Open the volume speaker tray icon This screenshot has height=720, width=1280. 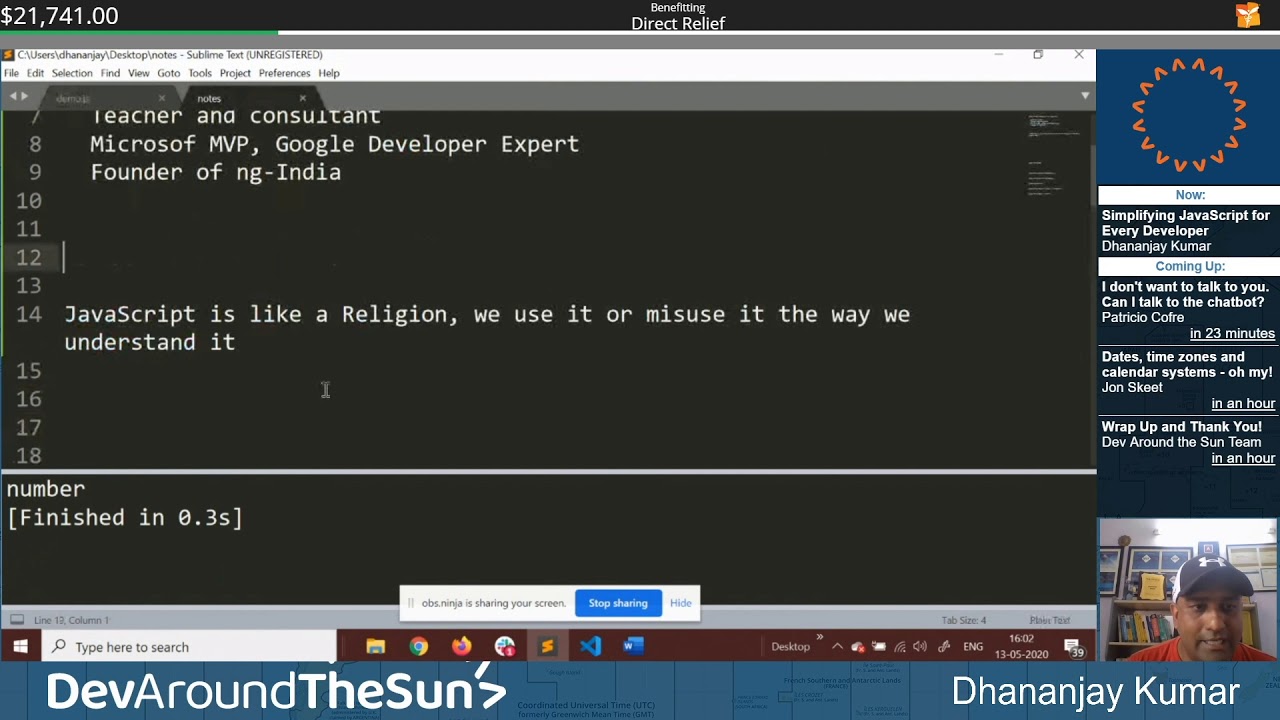pyautogui.click(x=920, y=647)
